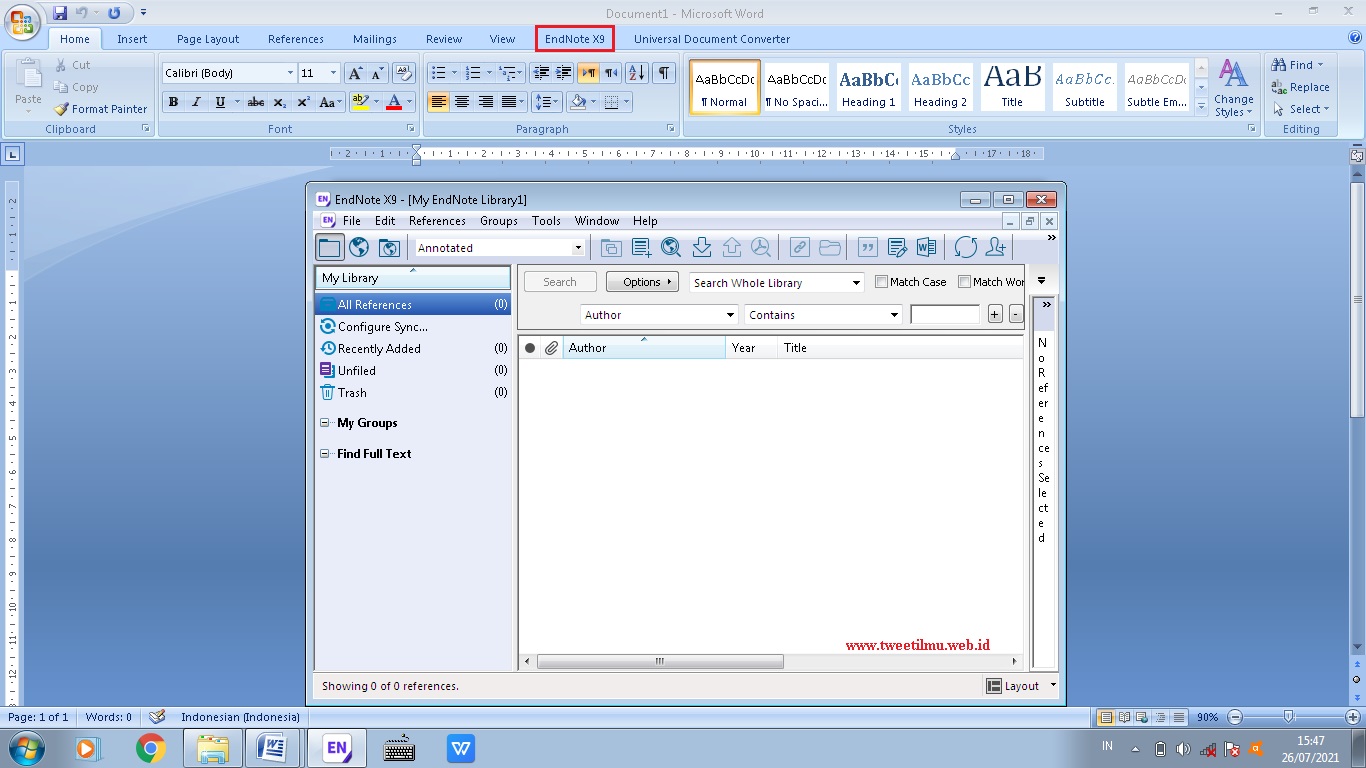This screenshot has width=1366, height=768.
Task: Collapse the My Groups section
Action: [325, 423]
